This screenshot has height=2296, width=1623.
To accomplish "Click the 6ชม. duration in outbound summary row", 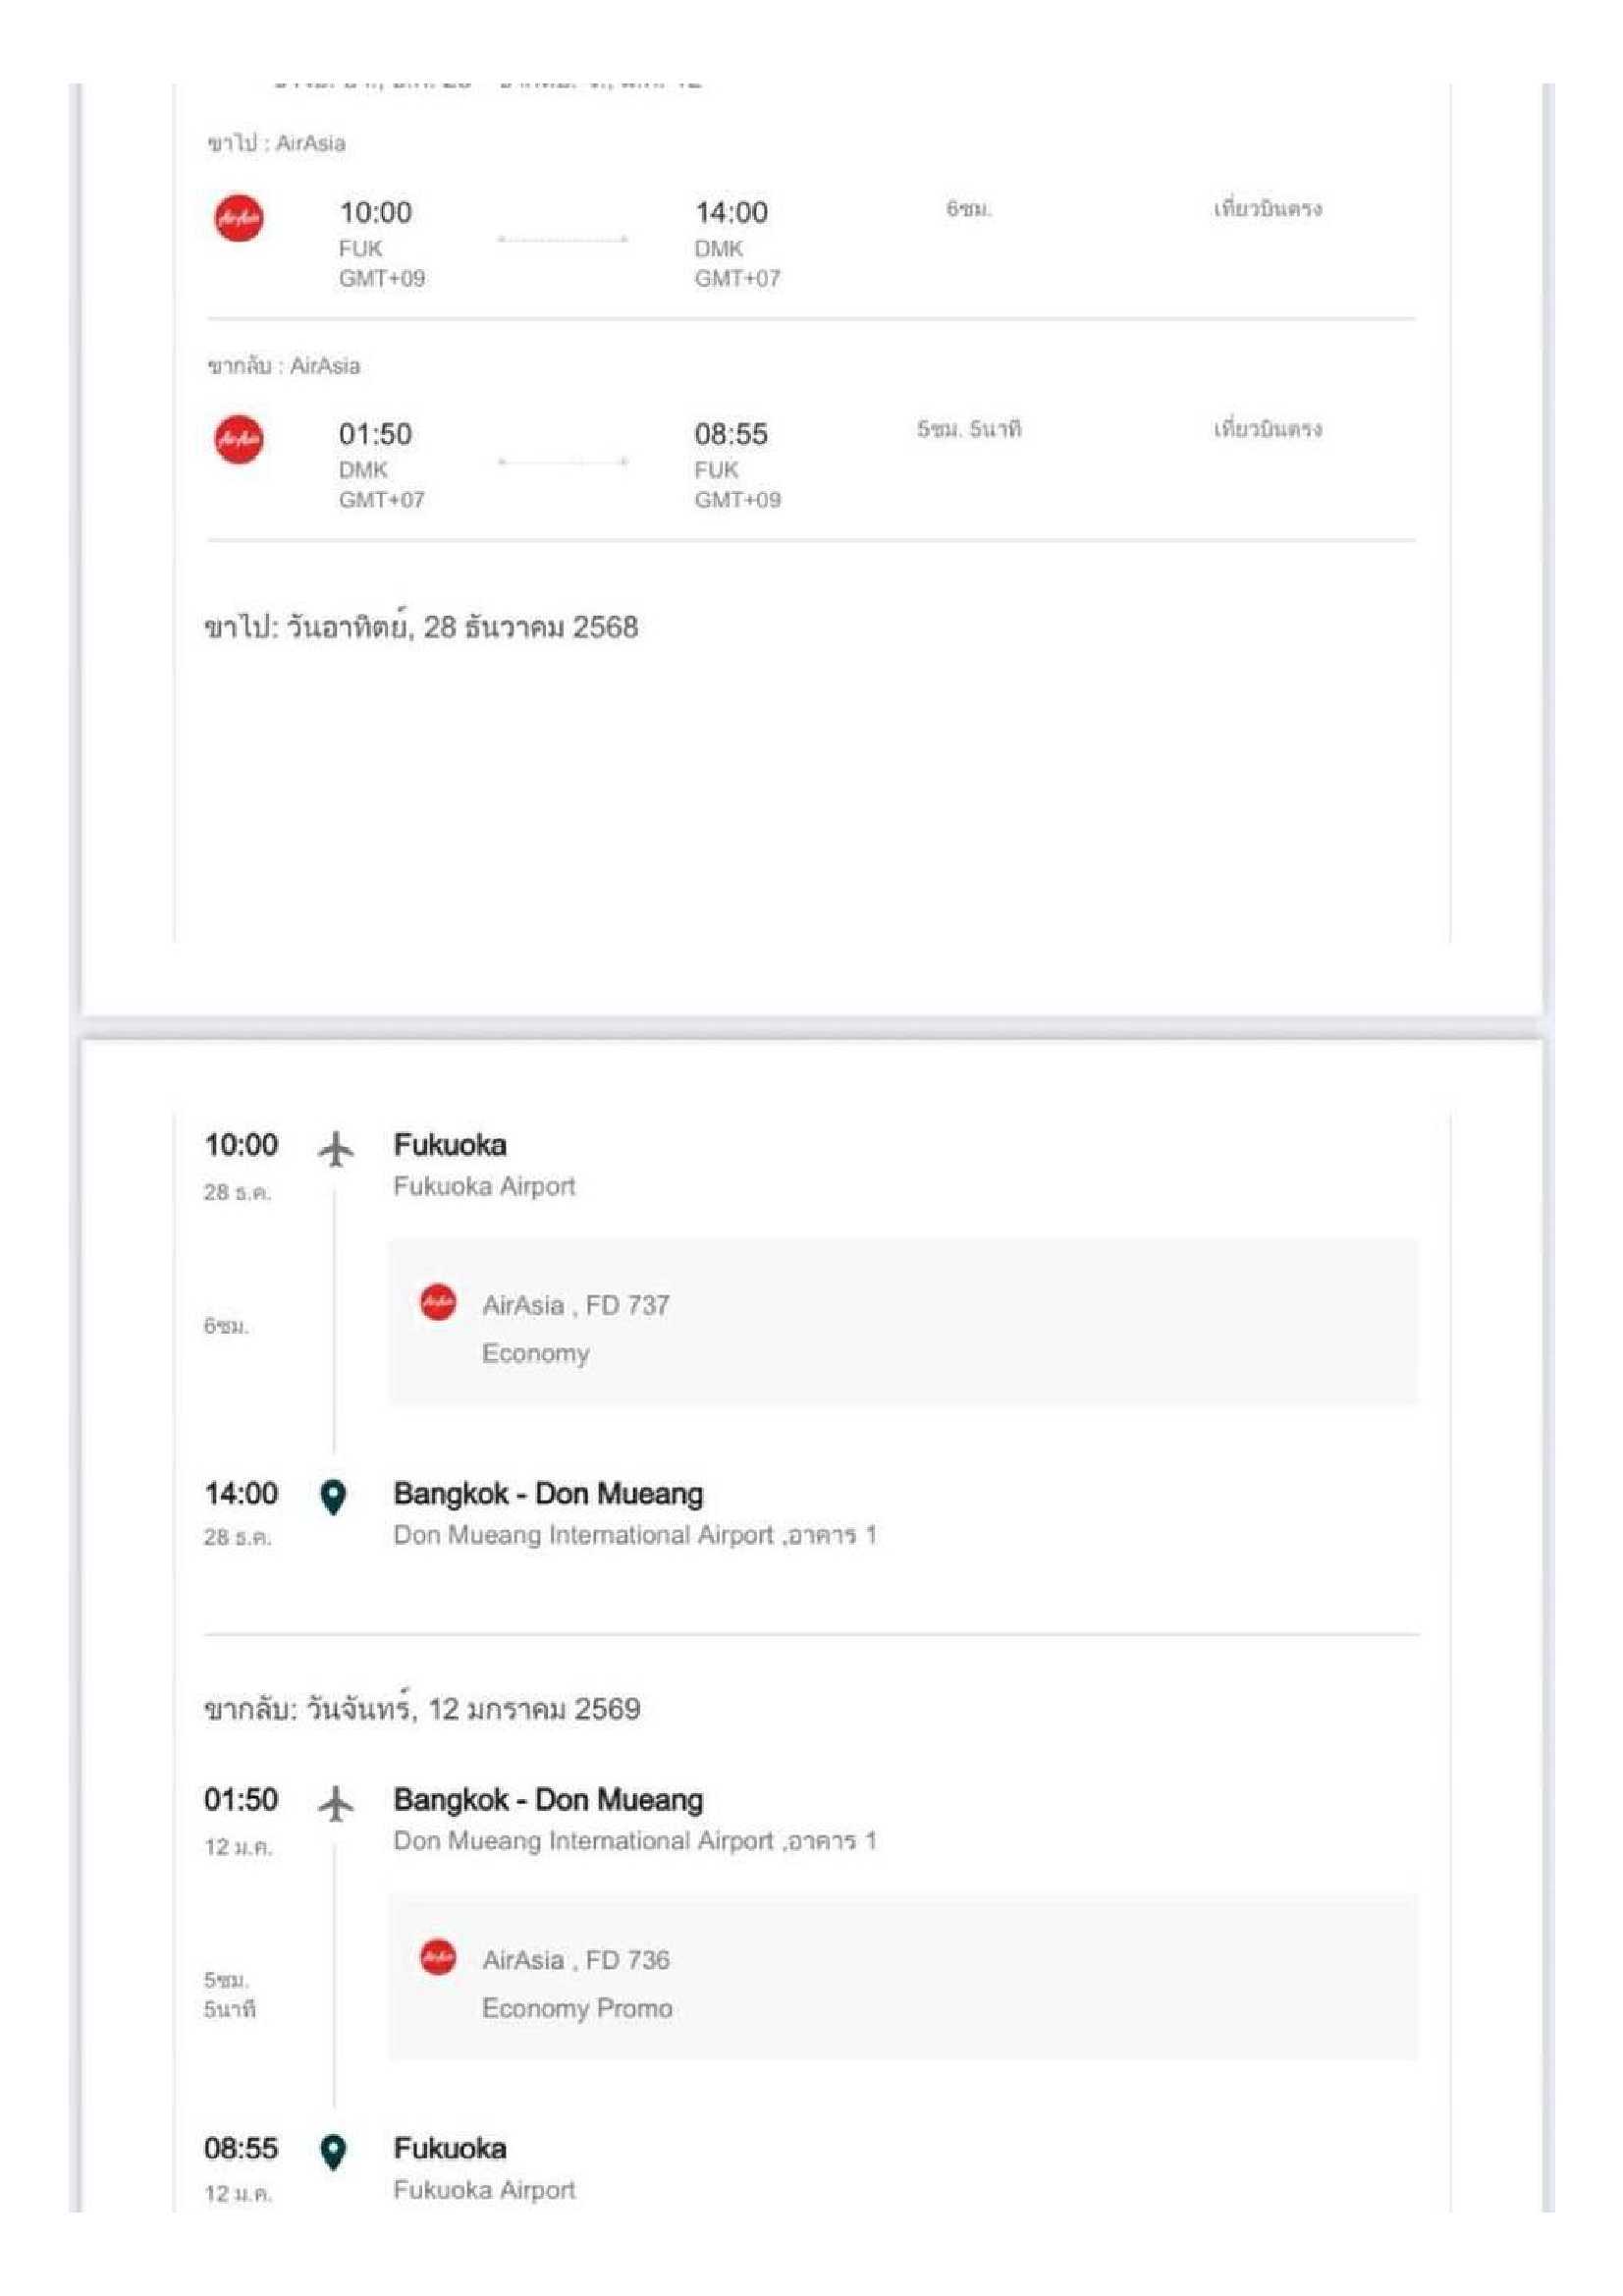I will [x=968, y=209].
